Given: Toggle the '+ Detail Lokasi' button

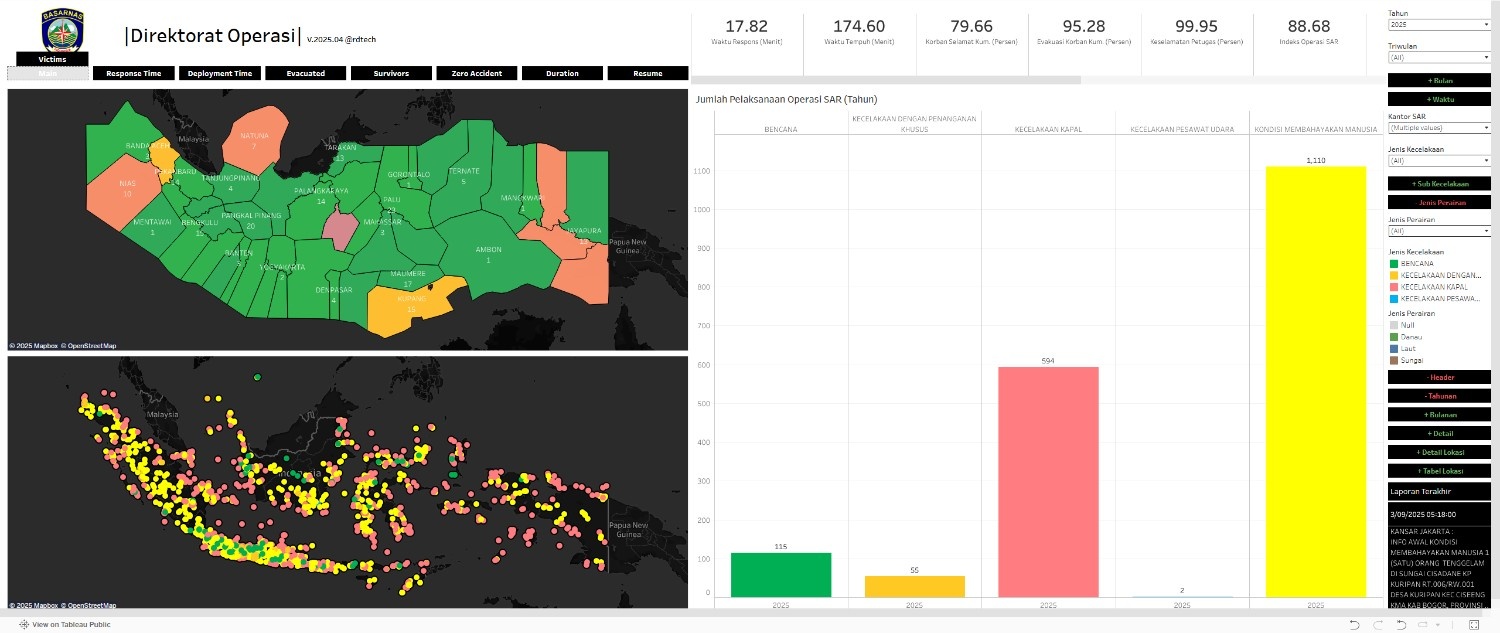Looking at the screenshot, I should 1439,452.
